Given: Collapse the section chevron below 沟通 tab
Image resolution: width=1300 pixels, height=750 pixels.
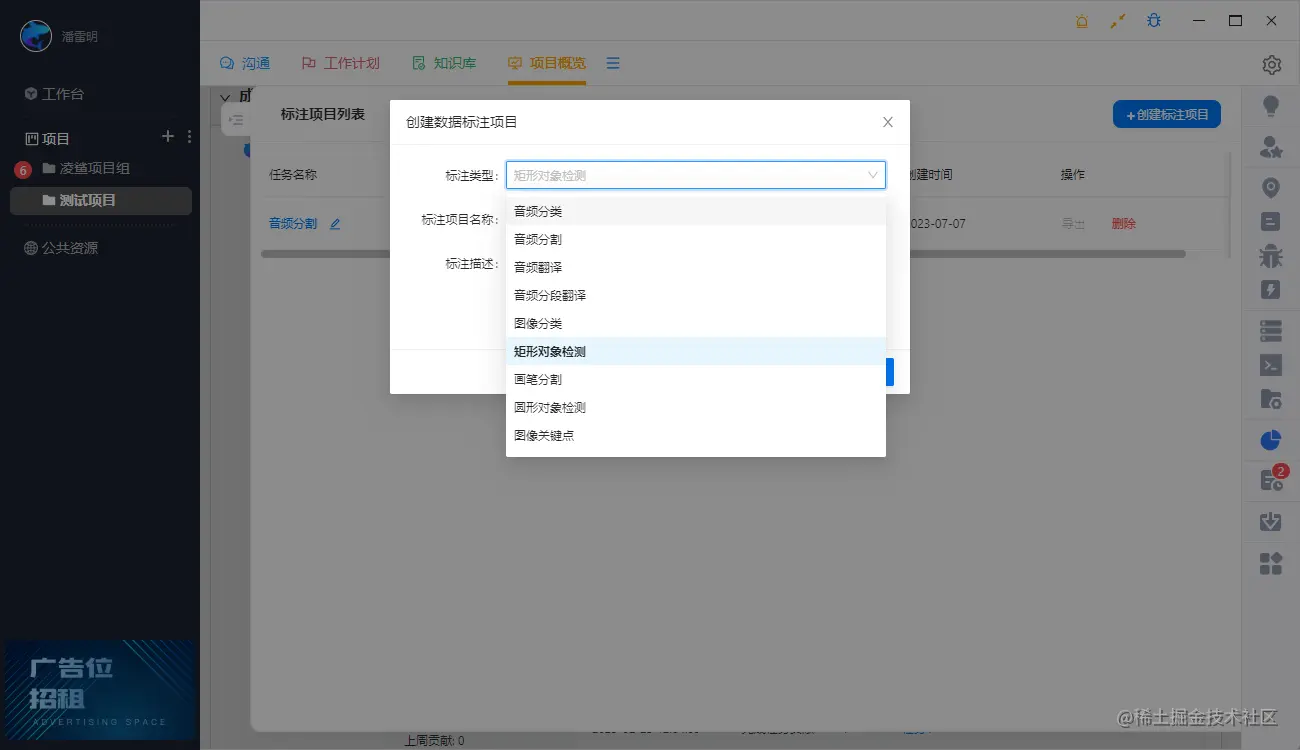Looking at the screenshot, I should pos(225,97).
